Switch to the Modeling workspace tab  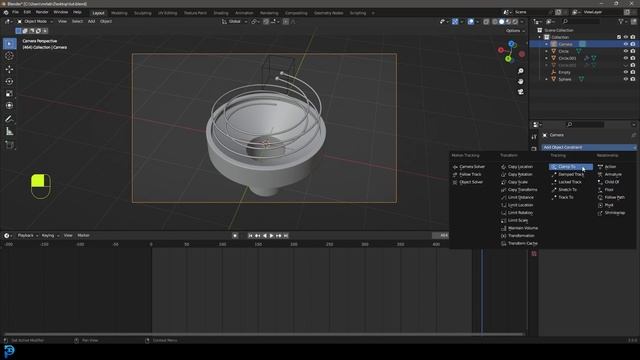(x=119, y=13)
